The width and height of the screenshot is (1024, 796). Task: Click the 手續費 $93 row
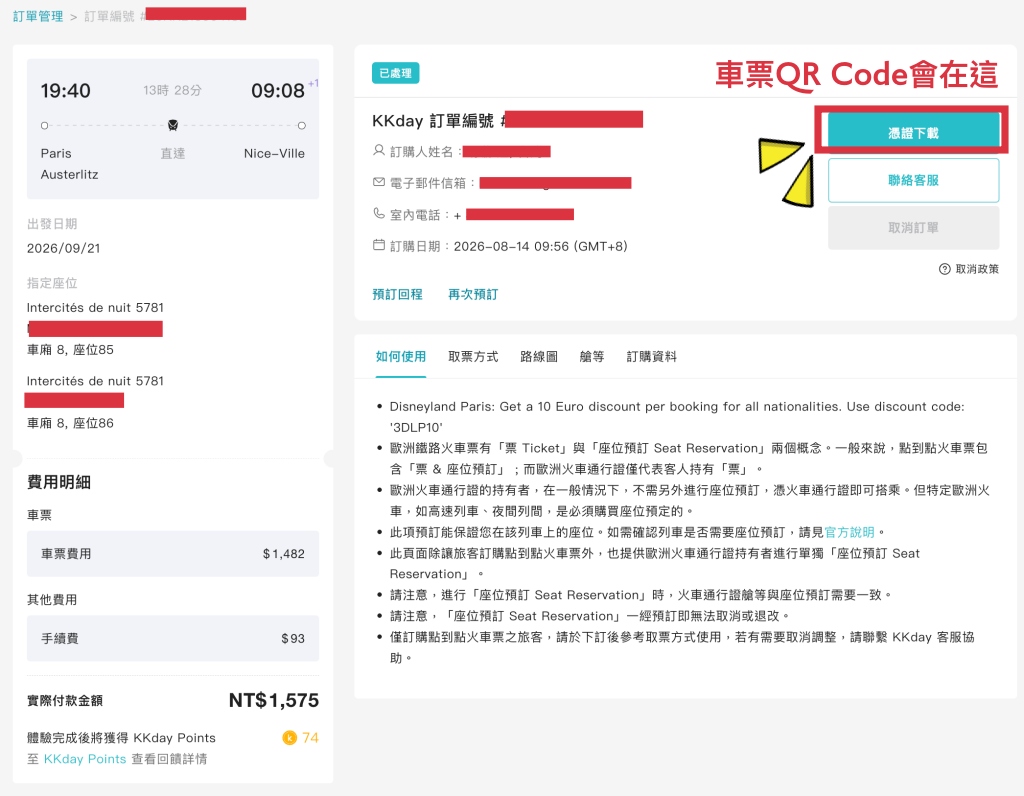pyautogui.click(x=172, y=638)
